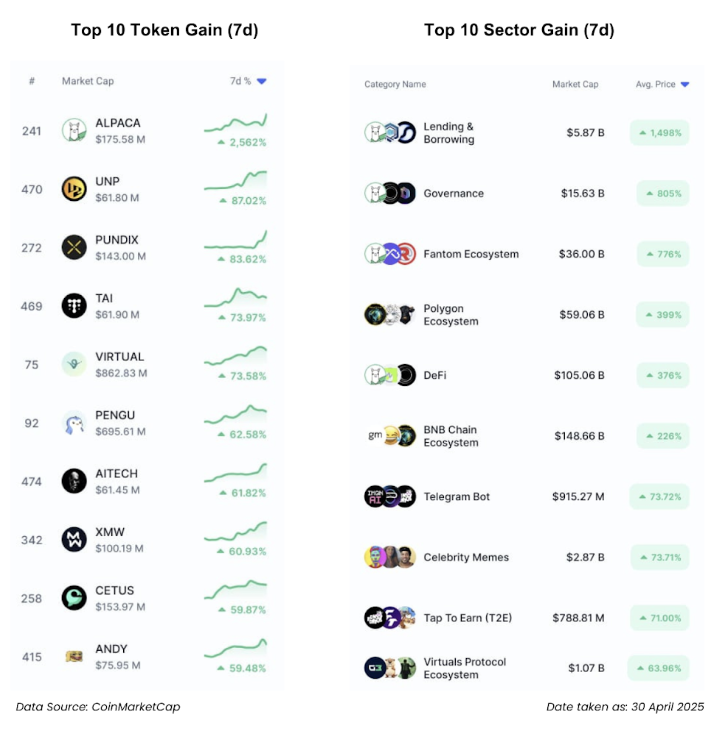Click the ALPACA token llama icon
The width and height of the screenshot is (720, 740).
tap(74, 131)
